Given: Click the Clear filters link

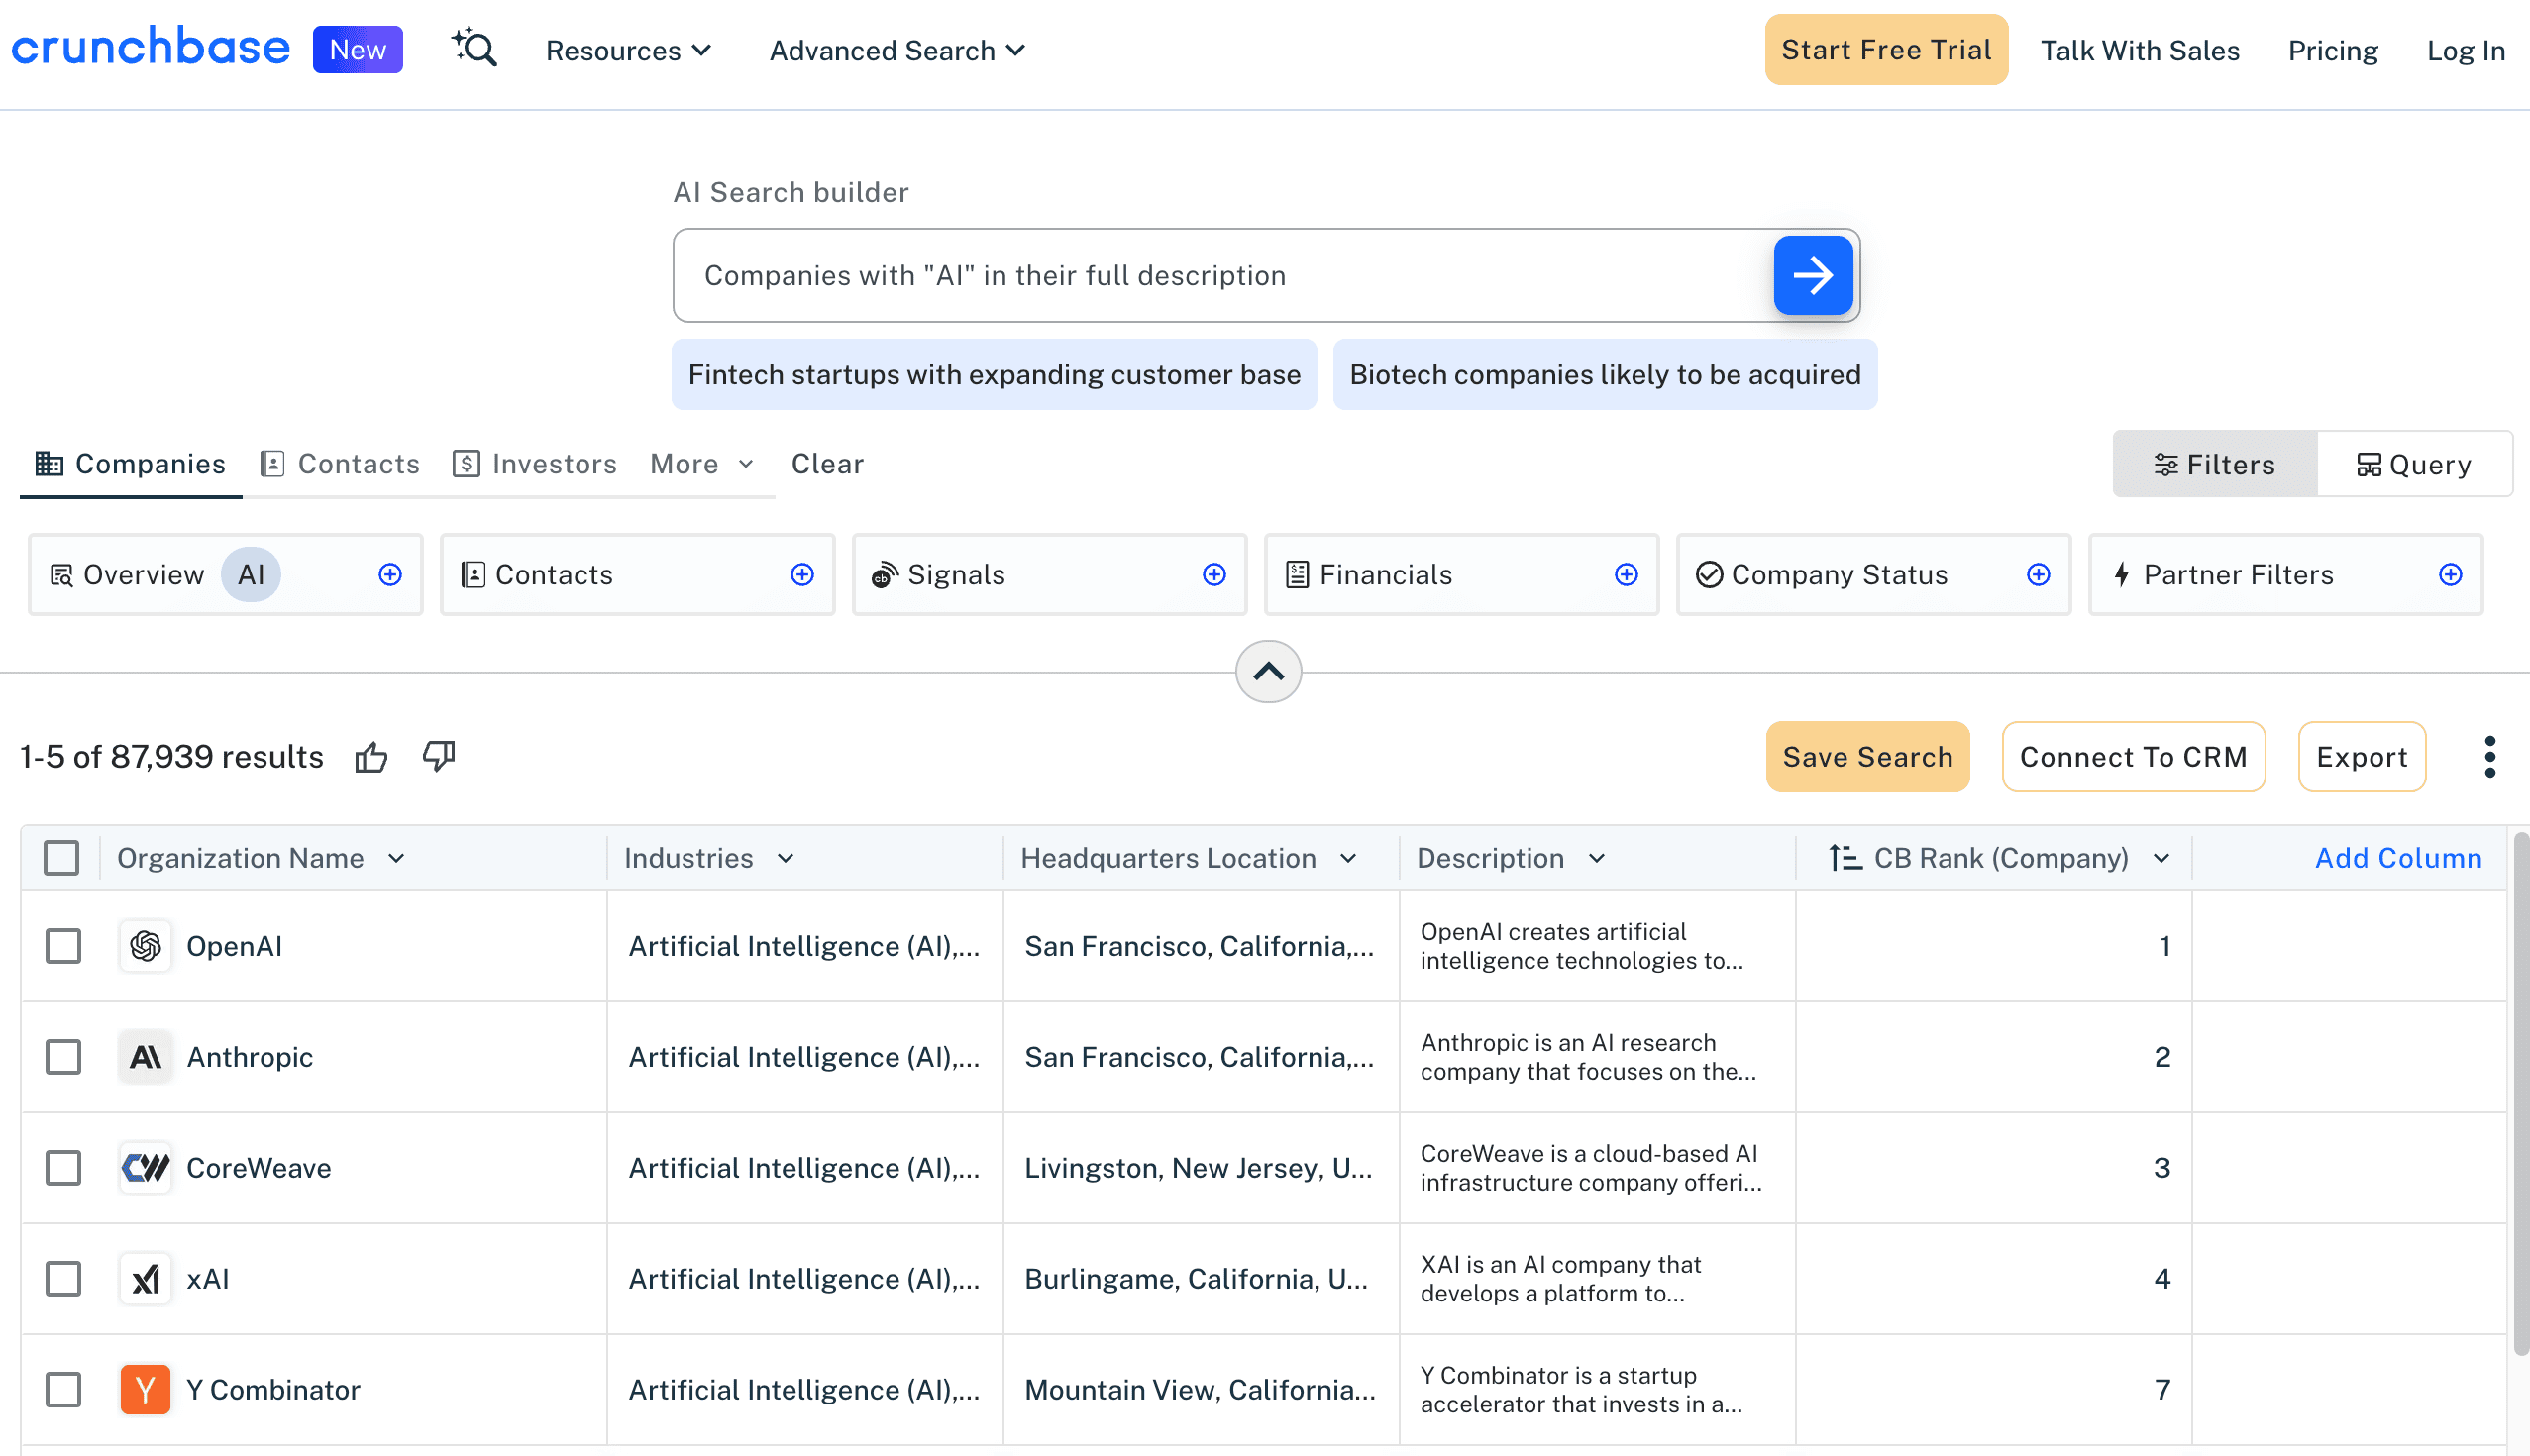Looking at the screenshot, I should point(827,464).
